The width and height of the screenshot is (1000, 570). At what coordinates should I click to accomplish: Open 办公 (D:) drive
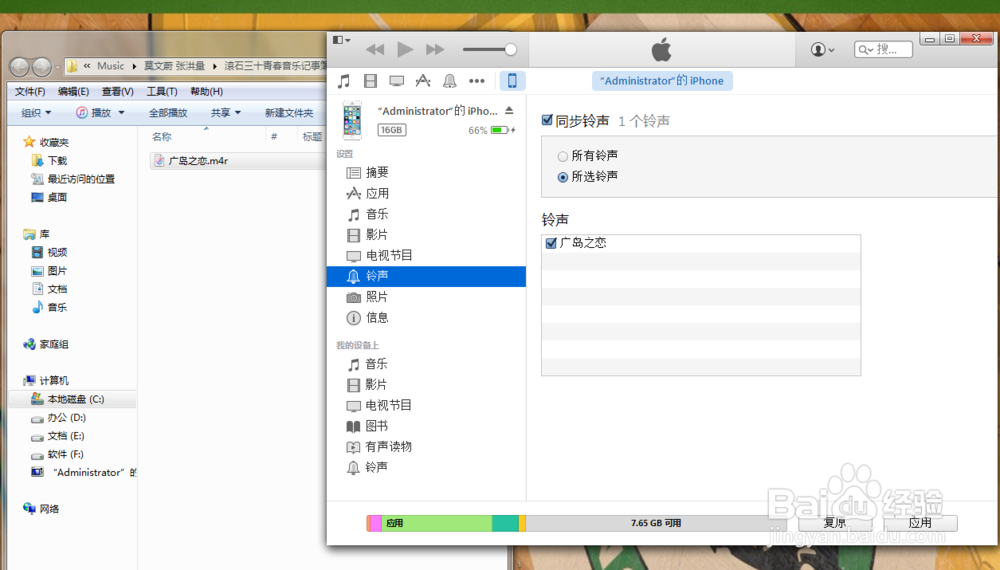pyautogui.click(x=66, y=418)
